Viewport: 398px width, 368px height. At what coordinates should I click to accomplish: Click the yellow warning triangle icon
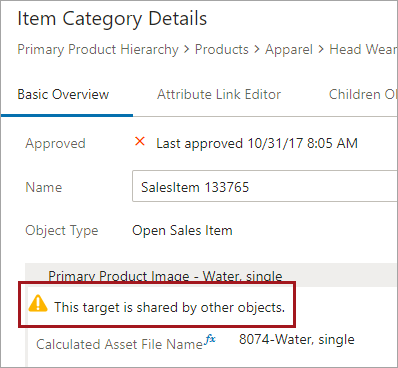pyautogui.click(x=38, y=303)
